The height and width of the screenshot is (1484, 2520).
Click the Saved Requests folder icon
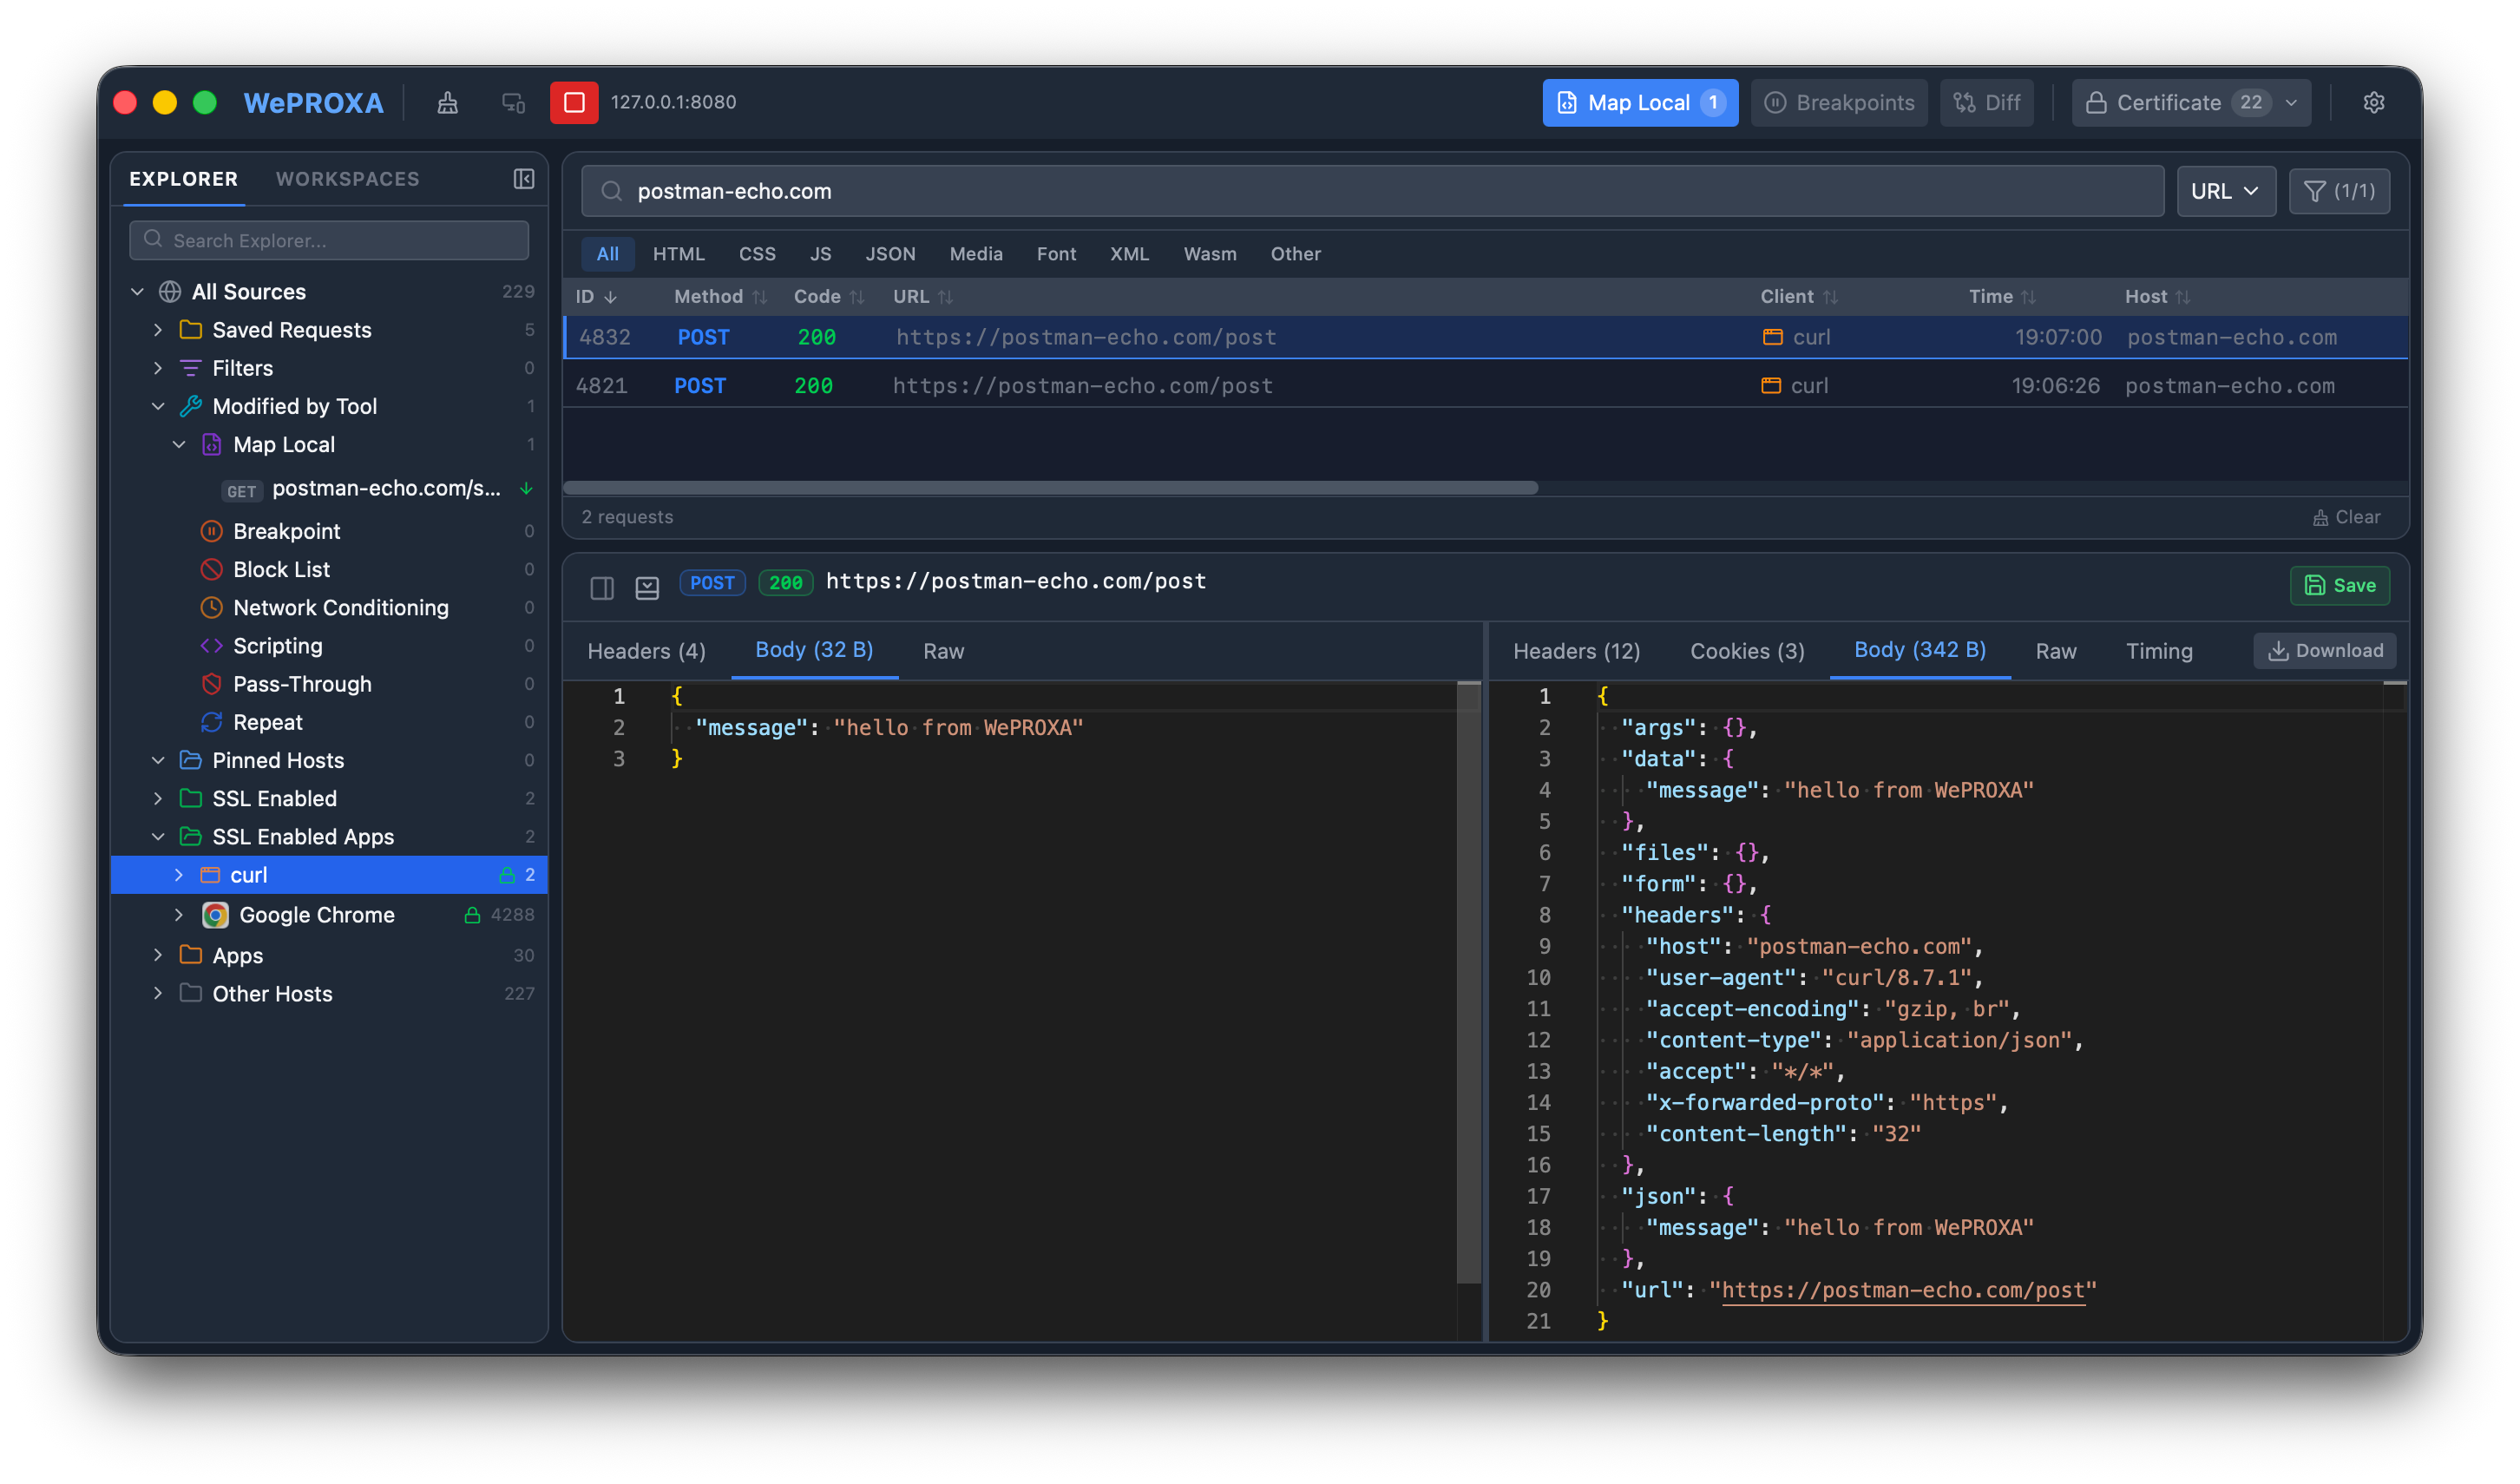(190, 330)
